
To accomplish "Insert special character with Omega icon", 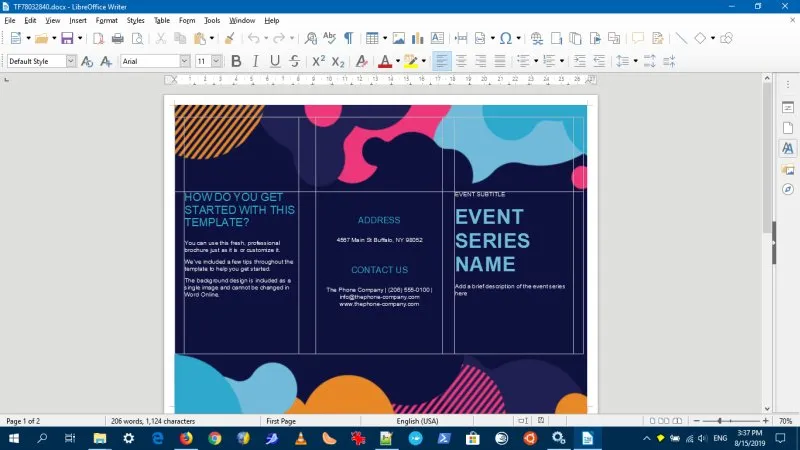I will tap(505, 39).
